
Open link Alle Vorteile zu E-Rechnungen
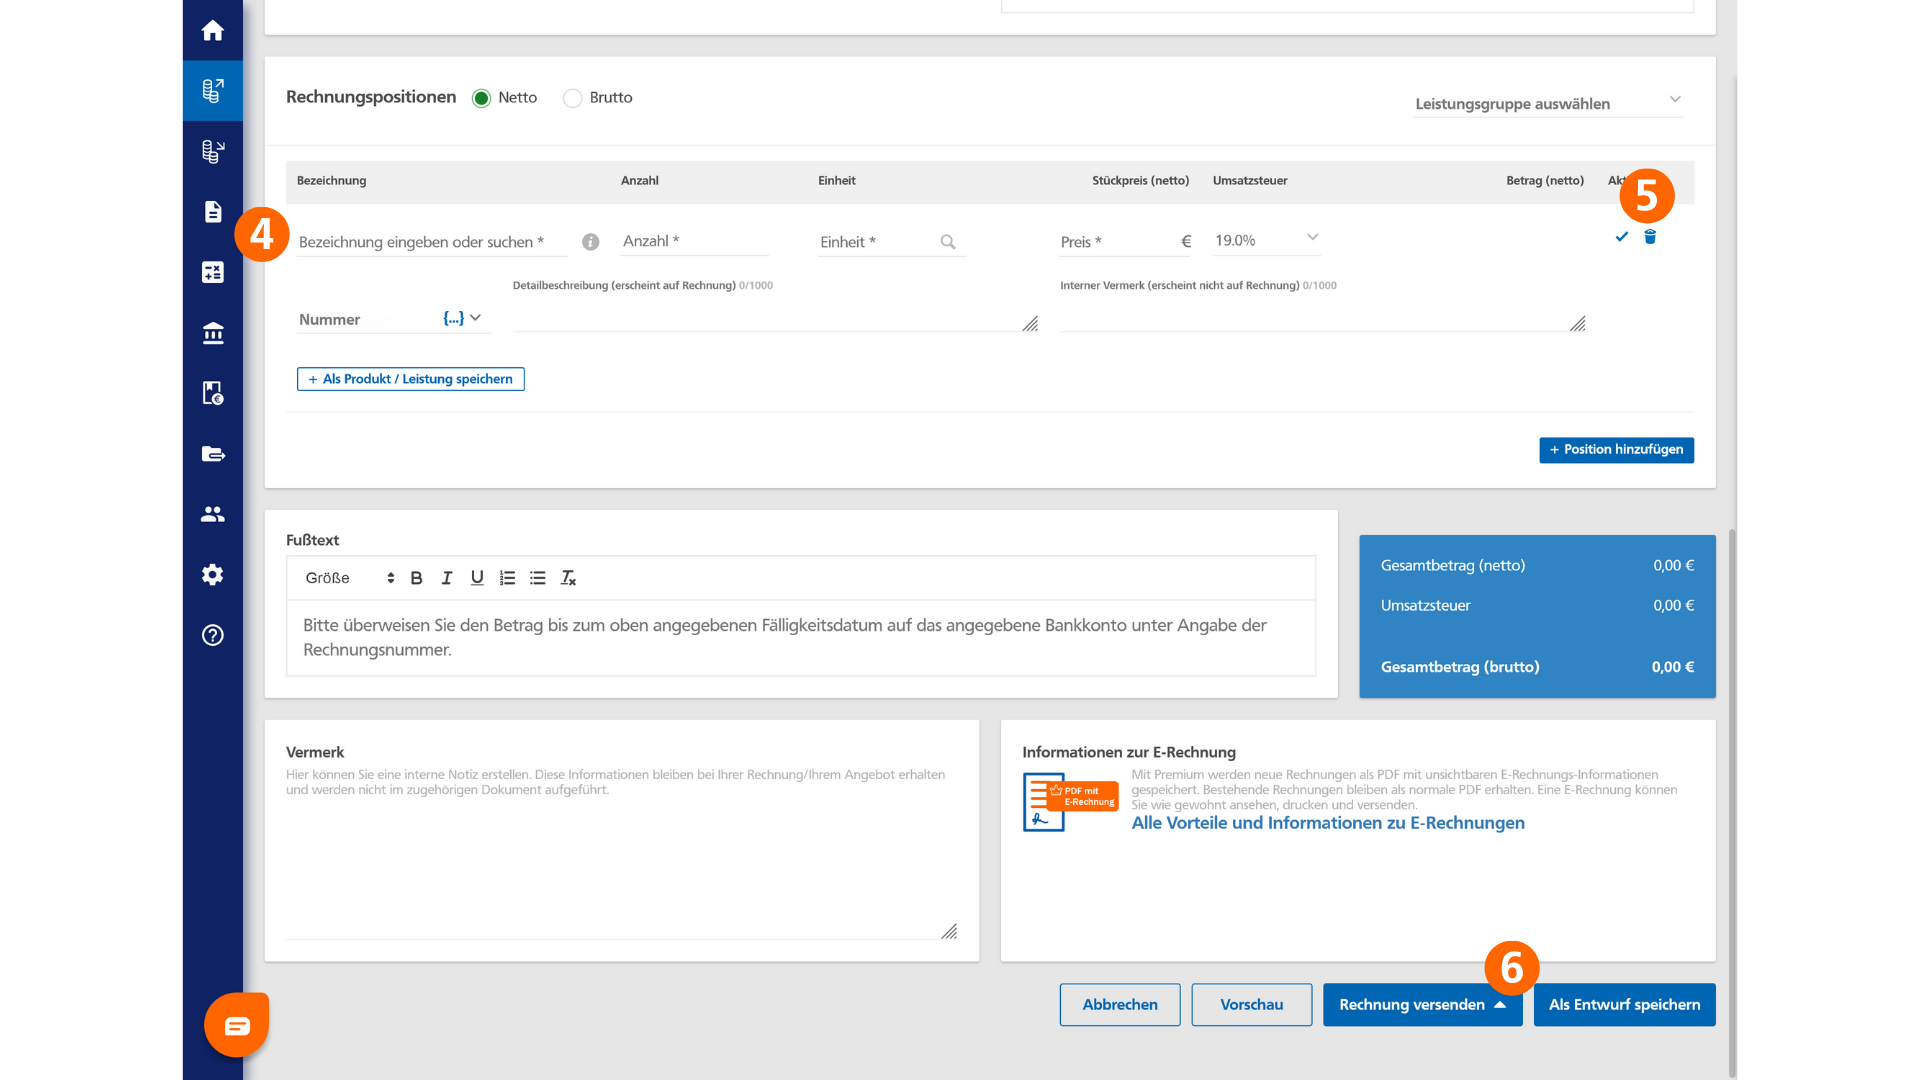click(x=1328, y=823)
